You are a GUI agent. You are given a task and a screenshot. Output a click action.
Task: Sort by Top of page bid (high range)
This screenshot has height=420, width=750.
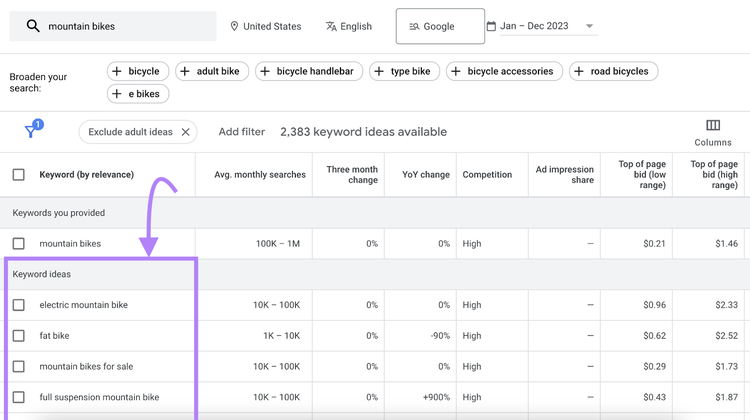click(x=714, y=175)
